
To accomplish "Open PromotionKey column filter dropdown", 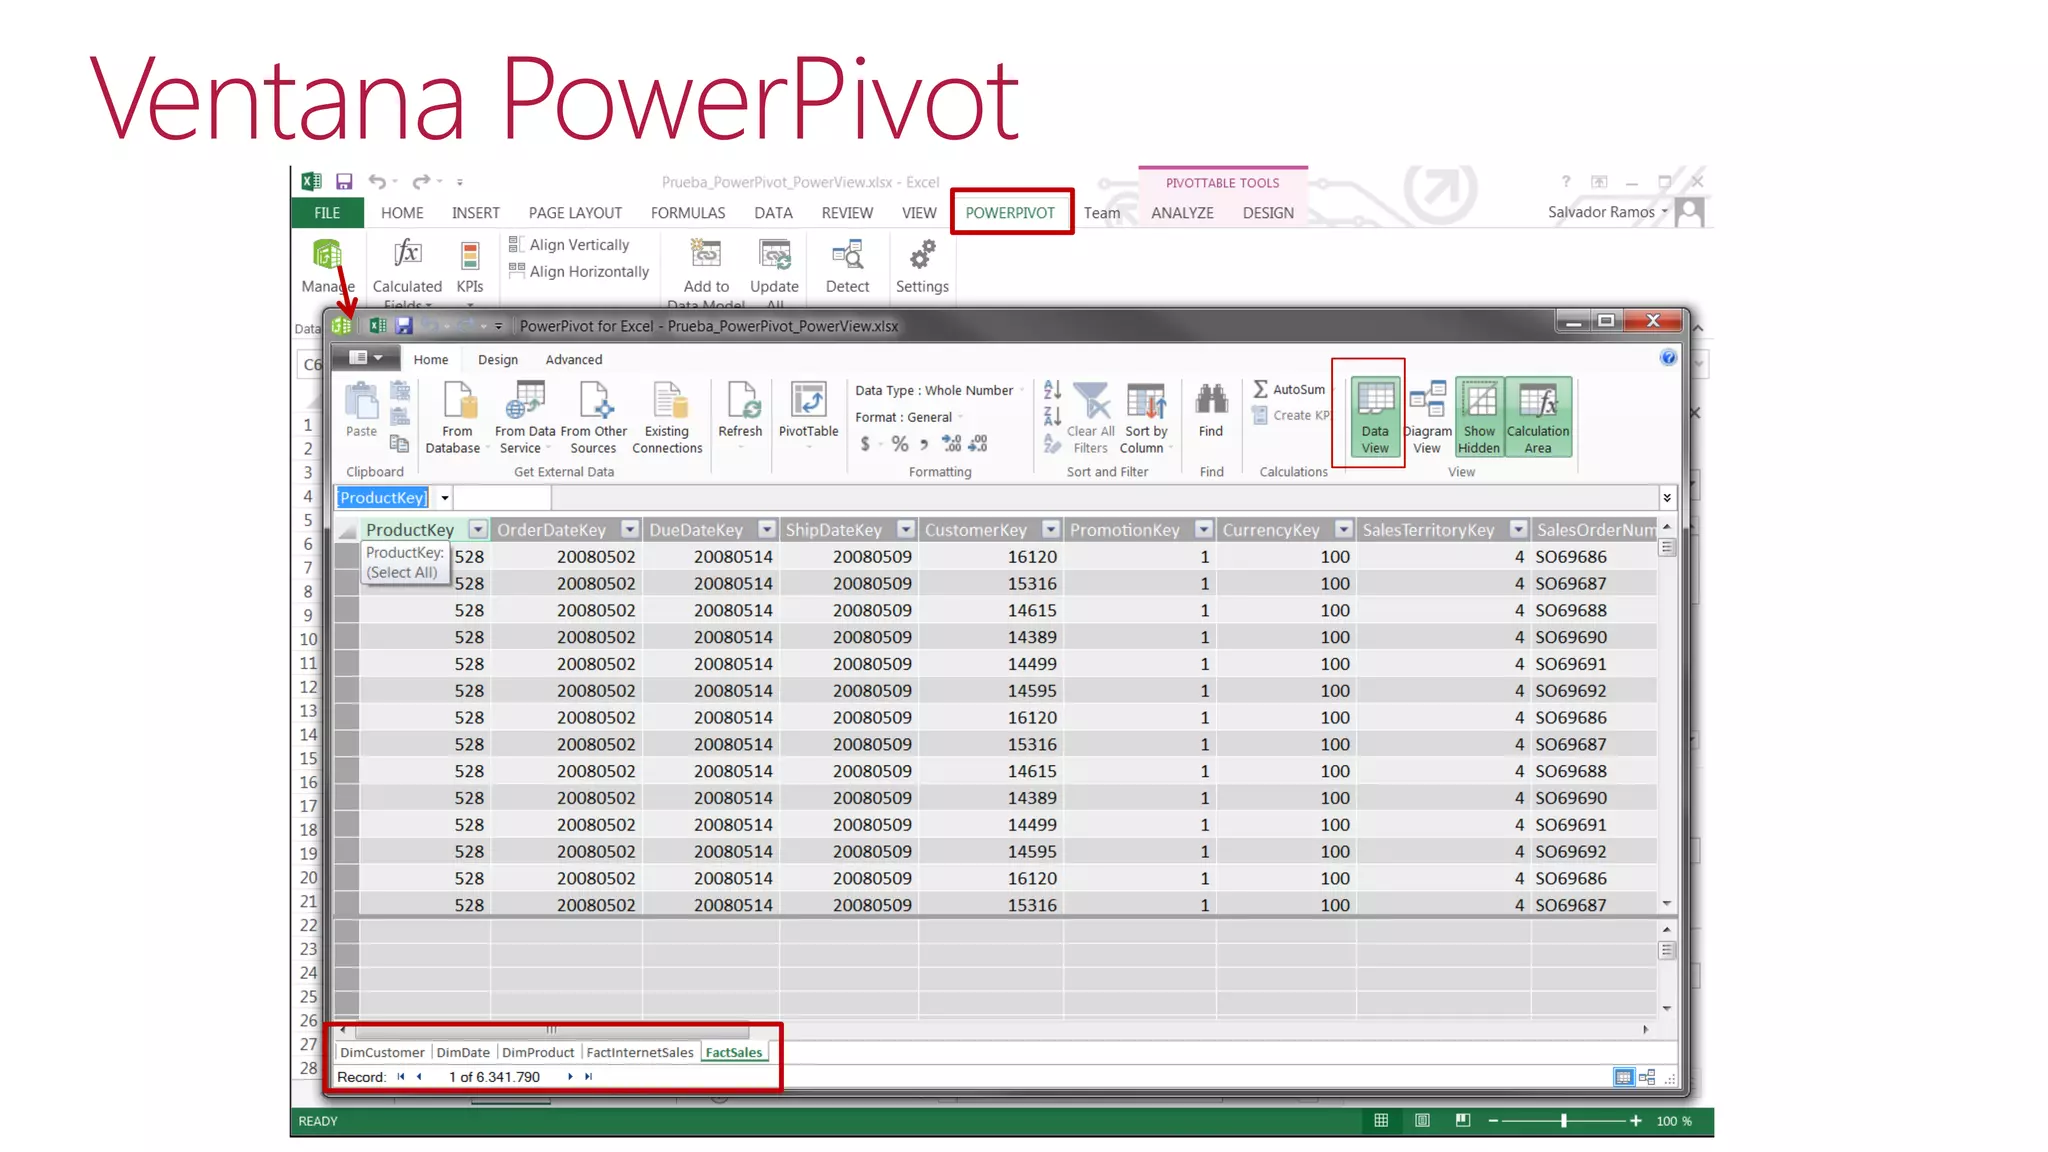I will (x=1204, y=530).
